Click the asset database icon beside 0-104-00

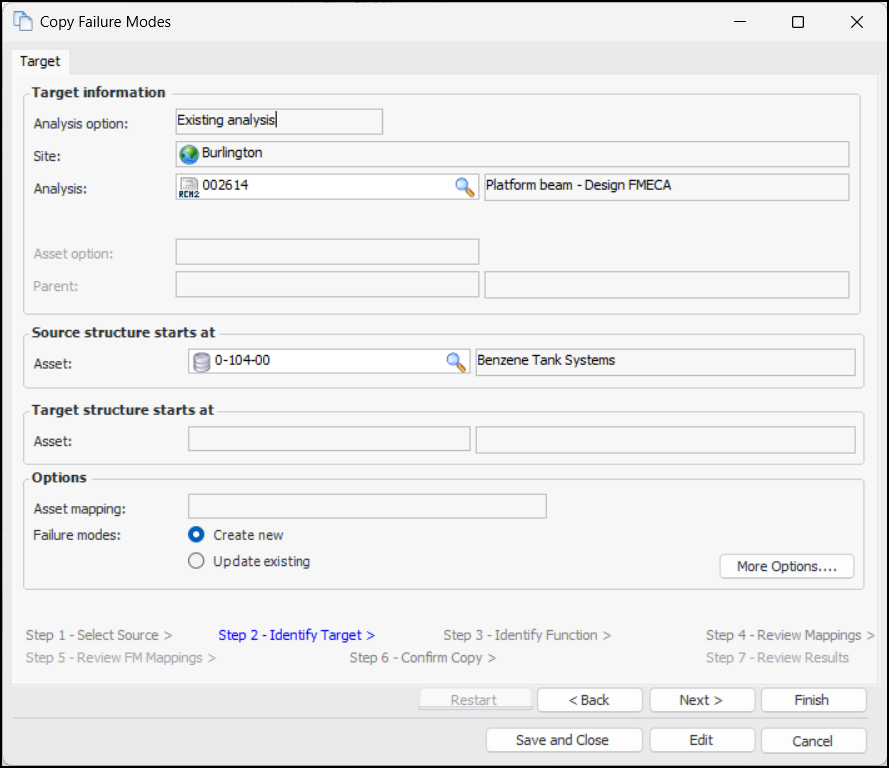201,362
